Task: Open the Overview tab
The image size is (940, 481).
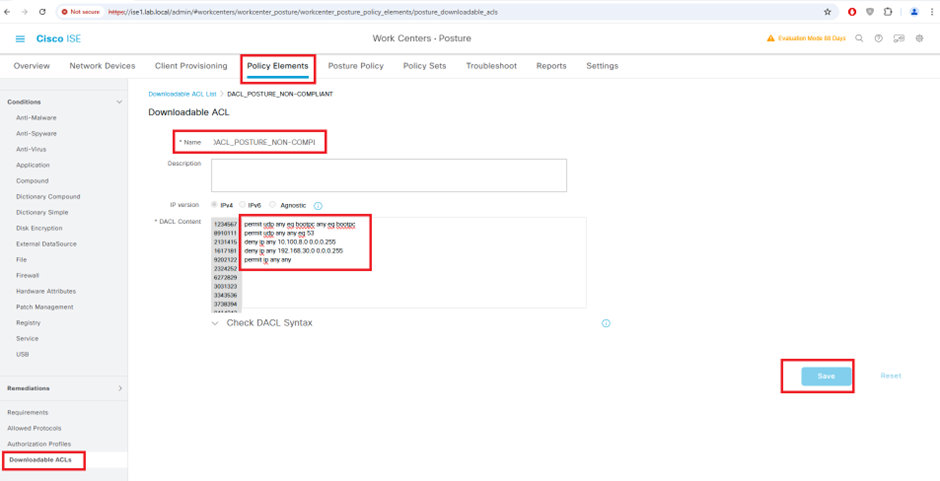Action: (x=32, y=66)
